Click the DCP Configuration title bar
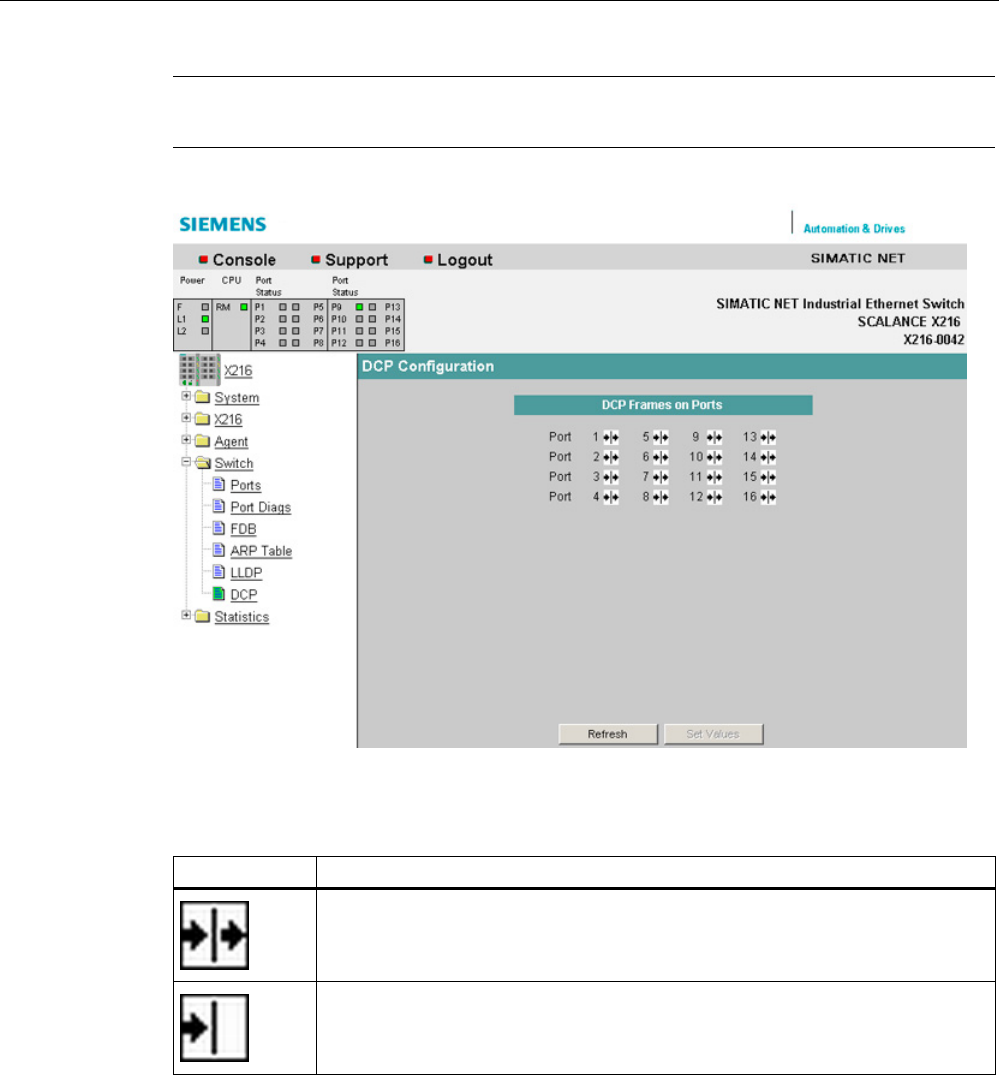The image size is (999, 1075). point(662,367)
